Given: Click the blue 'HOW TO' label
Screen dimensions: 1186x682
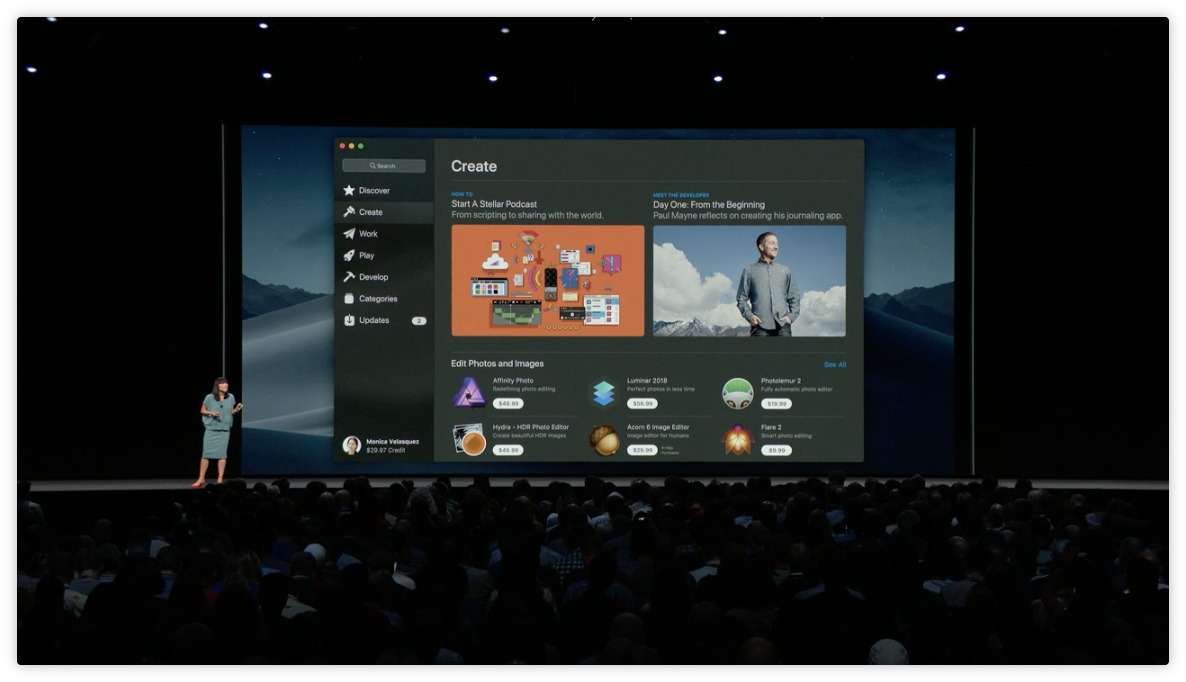Looking at the screenshot, I should tap(461, 194).
